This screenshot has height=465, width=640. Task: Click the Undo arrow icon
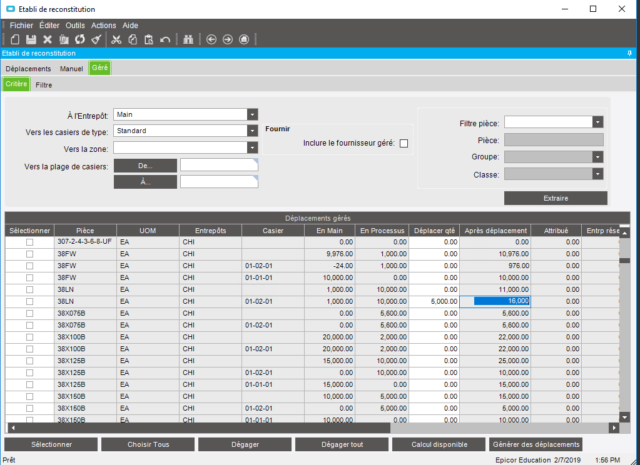click(165, 40)
